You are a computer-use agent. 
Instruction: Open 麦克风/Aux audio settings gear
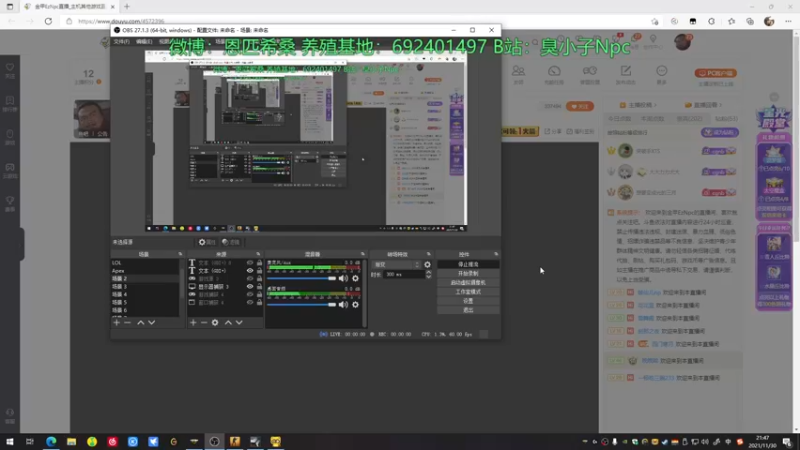(355, 278)
